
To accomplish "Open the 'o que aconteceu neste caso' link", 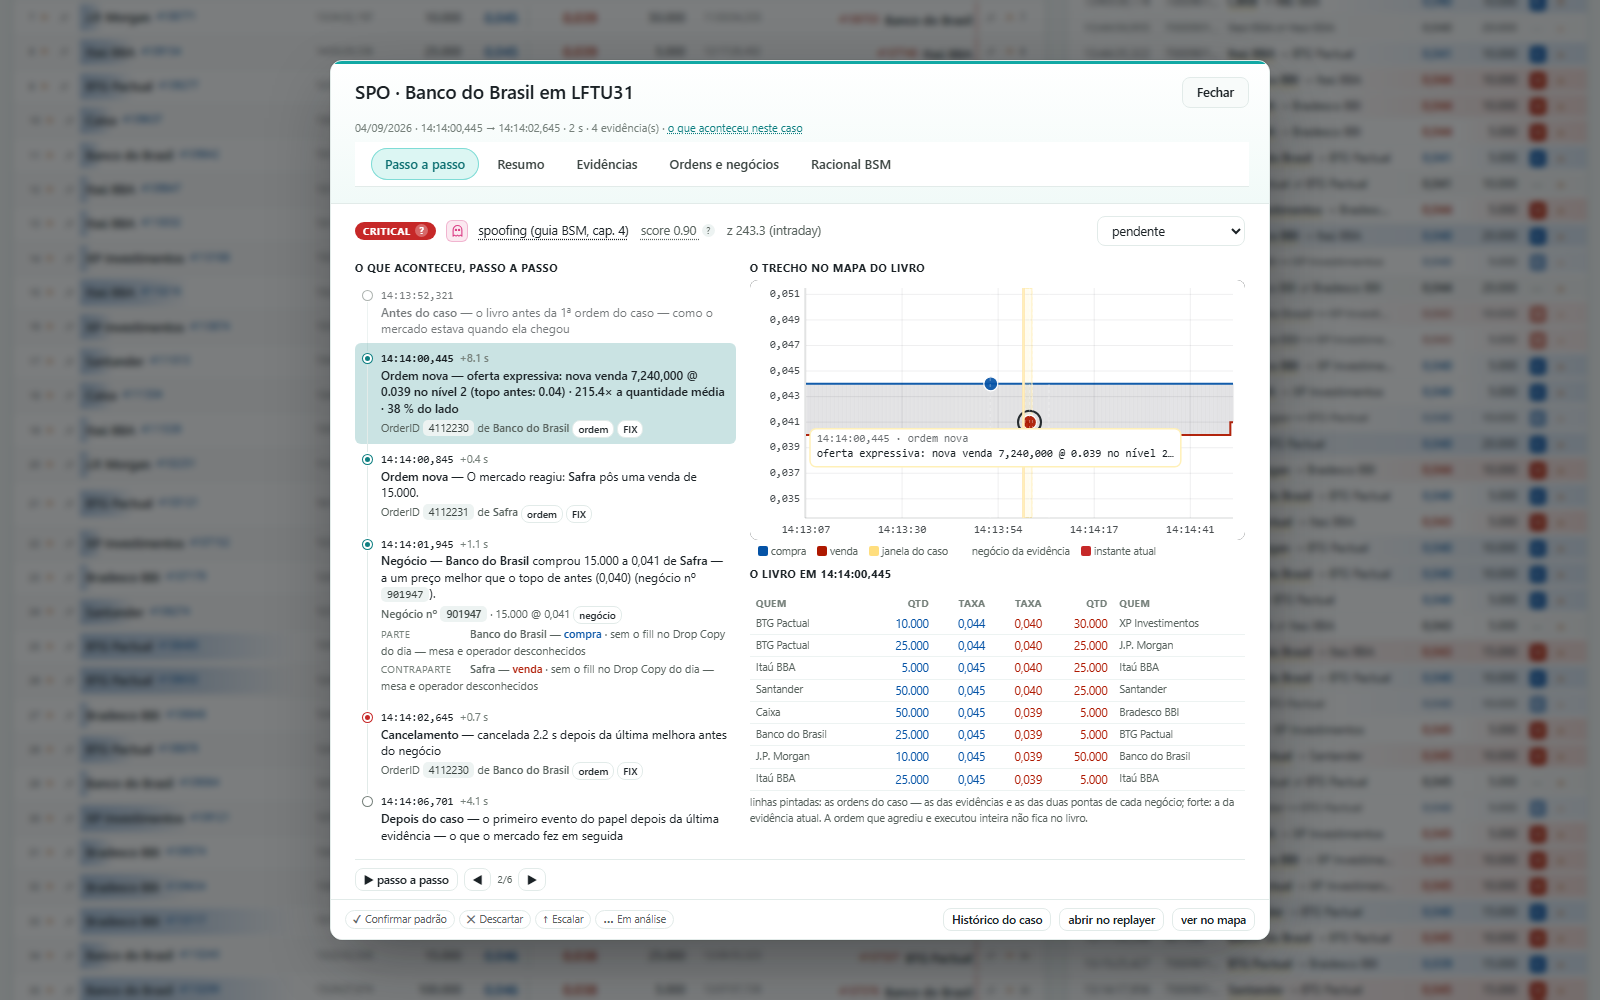I will pyautogui.click(x=735, y=128).
